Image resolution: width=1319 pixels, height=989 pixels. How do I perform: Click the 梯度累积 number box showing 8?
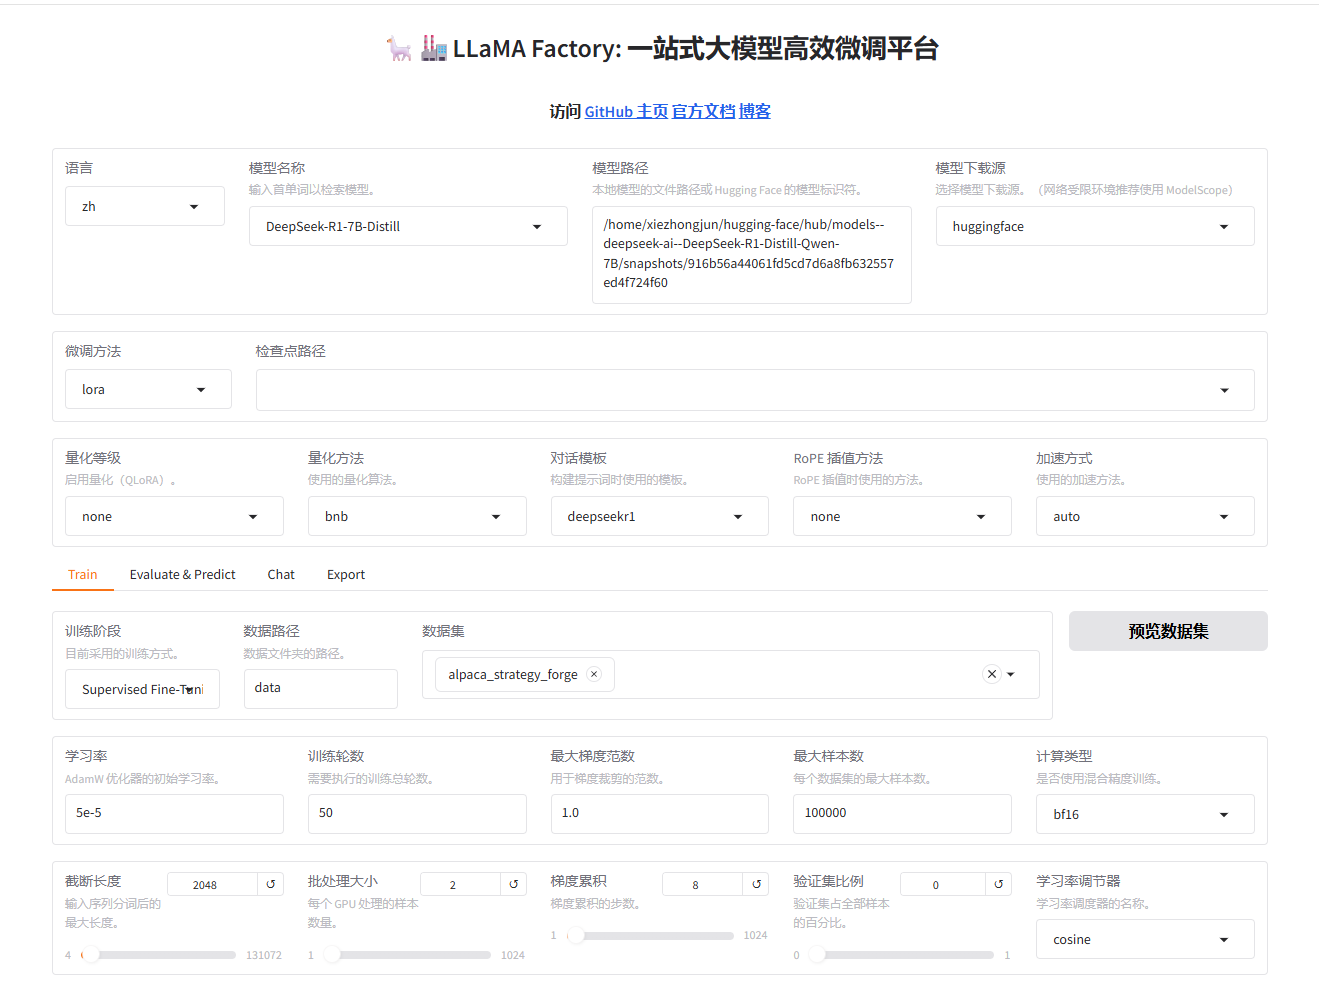pyautogui.click(x=703, y=884)
